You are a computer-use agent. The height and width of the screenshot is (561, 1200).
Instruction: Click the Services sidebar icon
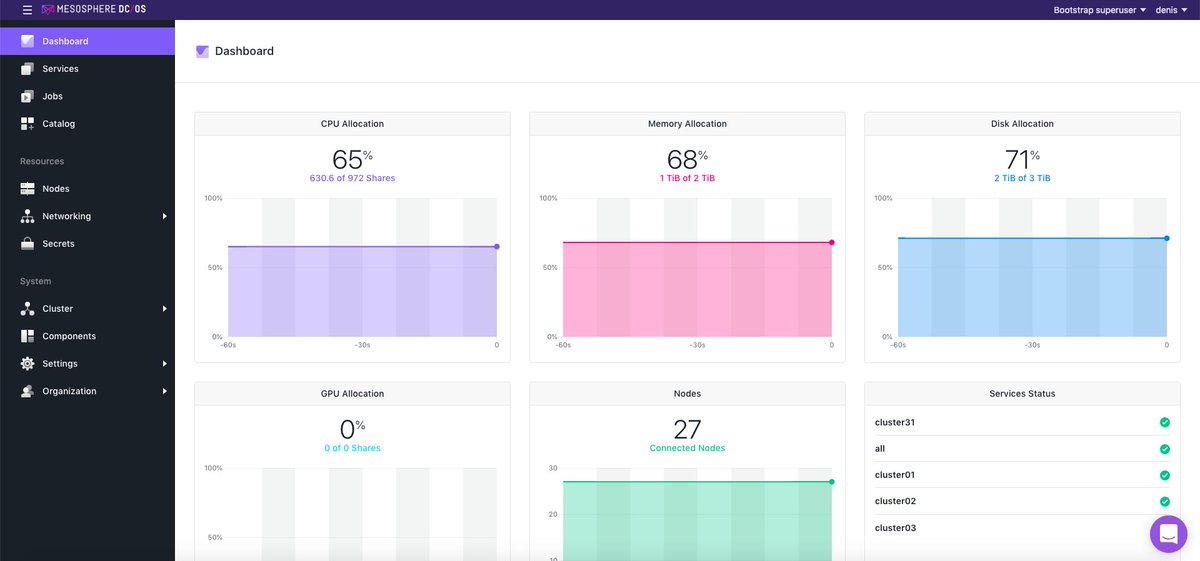(x=27, y=69)
